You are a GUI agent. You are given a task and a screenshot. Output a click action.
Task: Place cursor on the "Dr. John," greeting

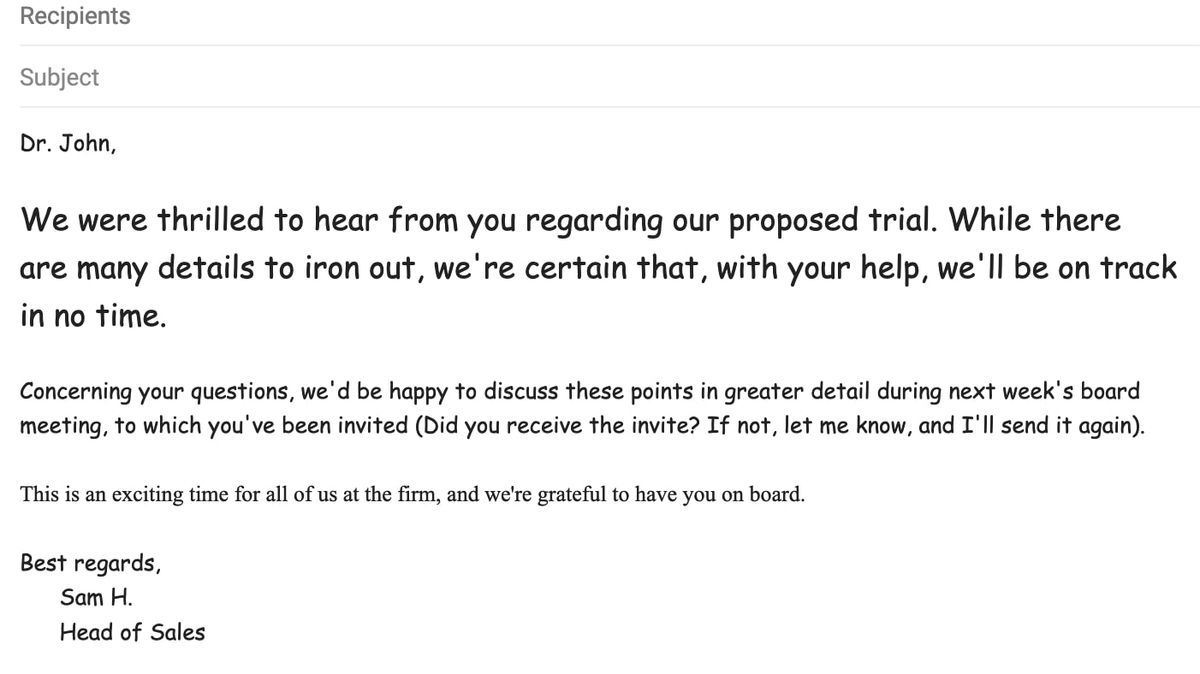[x=67, y=144]
